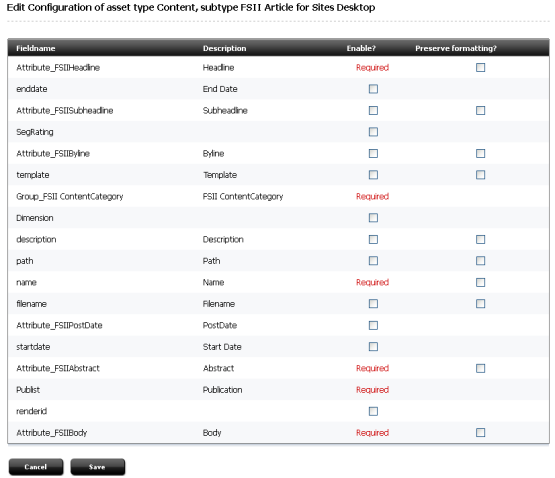Toggle Preserve formatting for Attribute_FSIIByline
The image size is (555, 478).
point(480,153)
